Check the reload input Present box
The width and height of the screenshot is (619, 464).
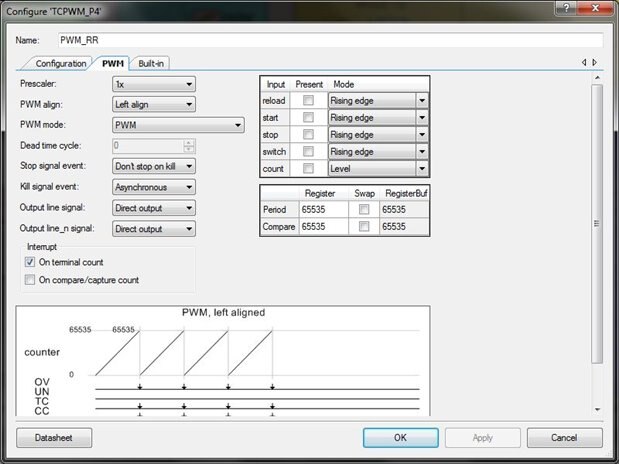click(309, 100)
